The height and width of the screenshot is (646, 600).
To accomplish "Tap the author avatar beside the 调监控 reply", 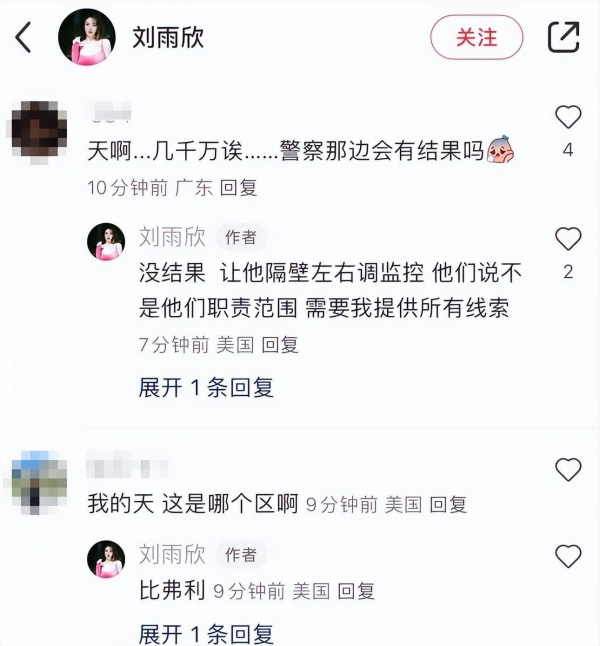I will (106, 242).
